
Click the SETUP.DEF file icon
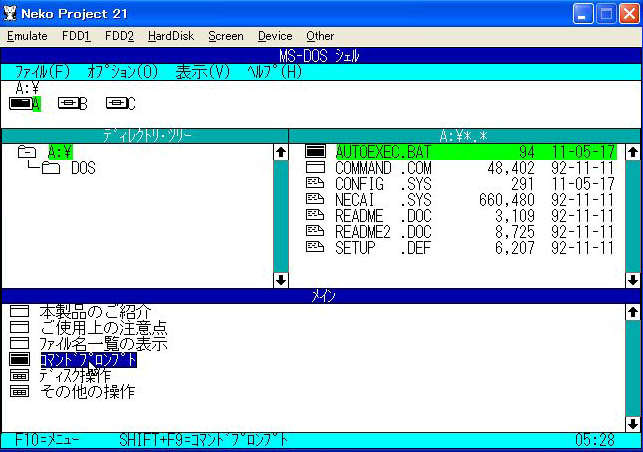coord(315,247)
